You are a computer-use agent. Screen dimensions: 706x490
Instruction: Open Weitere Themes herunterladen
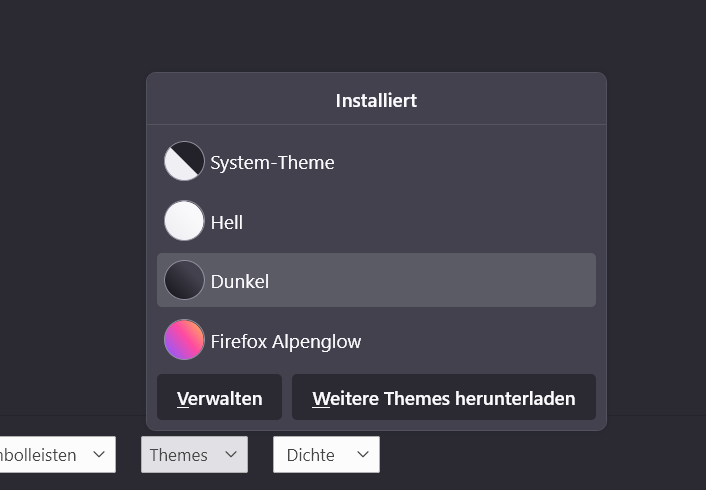coord(443,398)
